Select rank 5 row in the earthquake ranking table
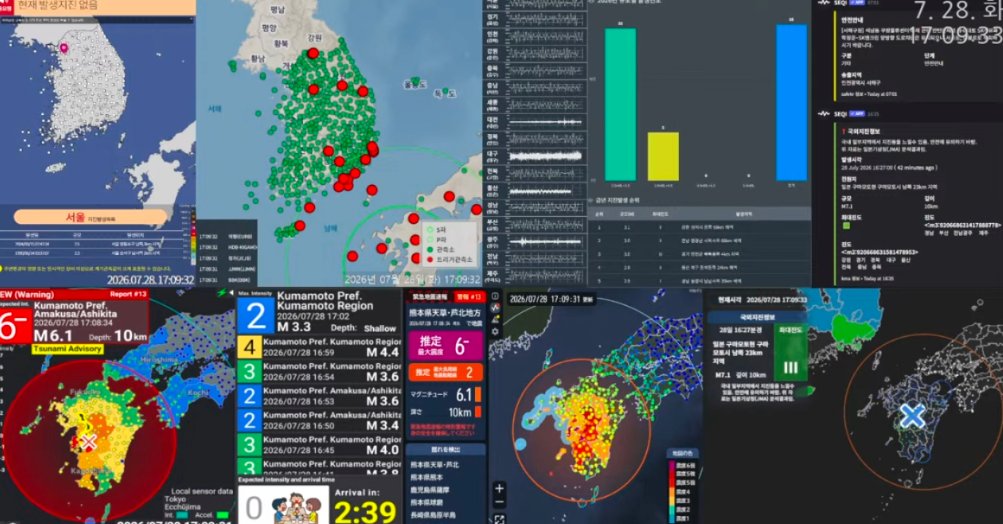 699,280
